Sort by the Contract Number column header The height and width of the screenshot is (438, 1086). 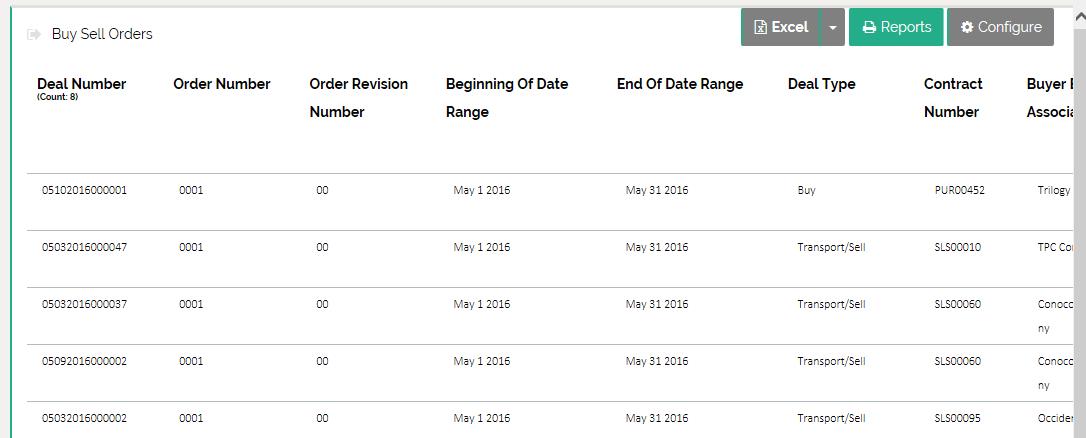coord(952,98)
